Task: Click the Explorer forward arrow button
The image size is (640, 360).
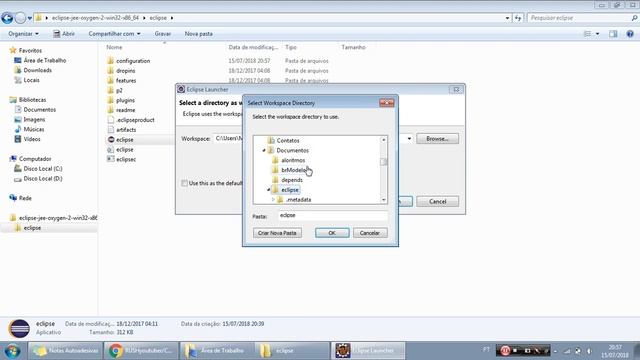Action: [20, 18]
